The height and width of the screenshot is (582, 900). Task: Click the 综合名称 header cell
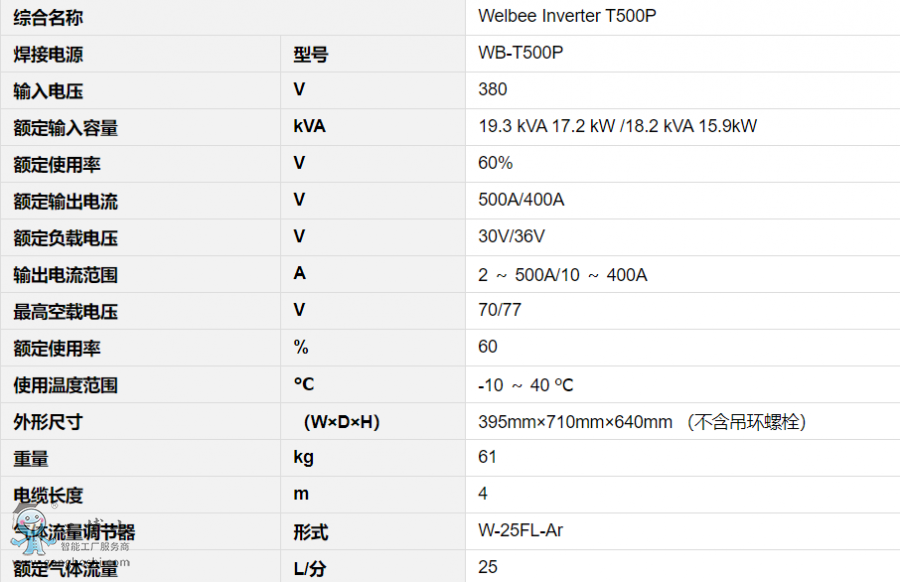pos(48,17)
